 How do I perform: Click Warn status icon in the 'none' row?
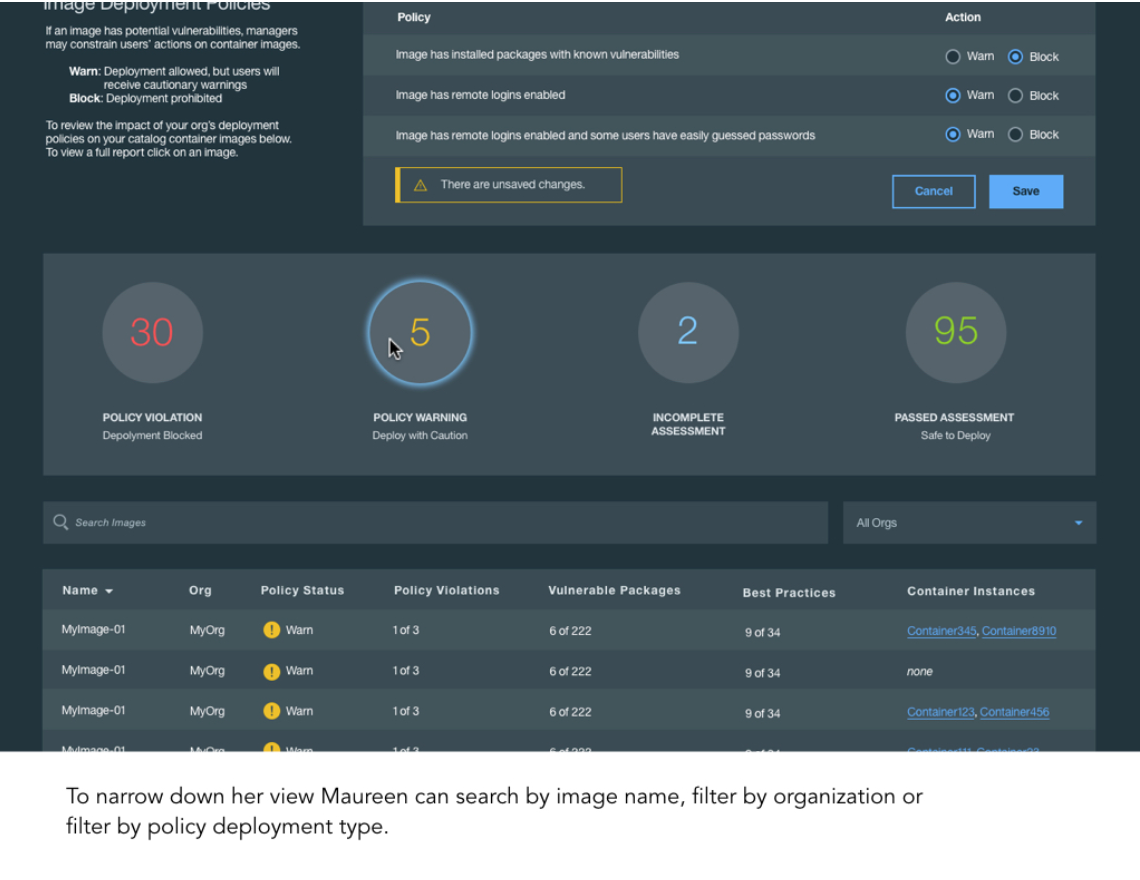tap(271, 671)
